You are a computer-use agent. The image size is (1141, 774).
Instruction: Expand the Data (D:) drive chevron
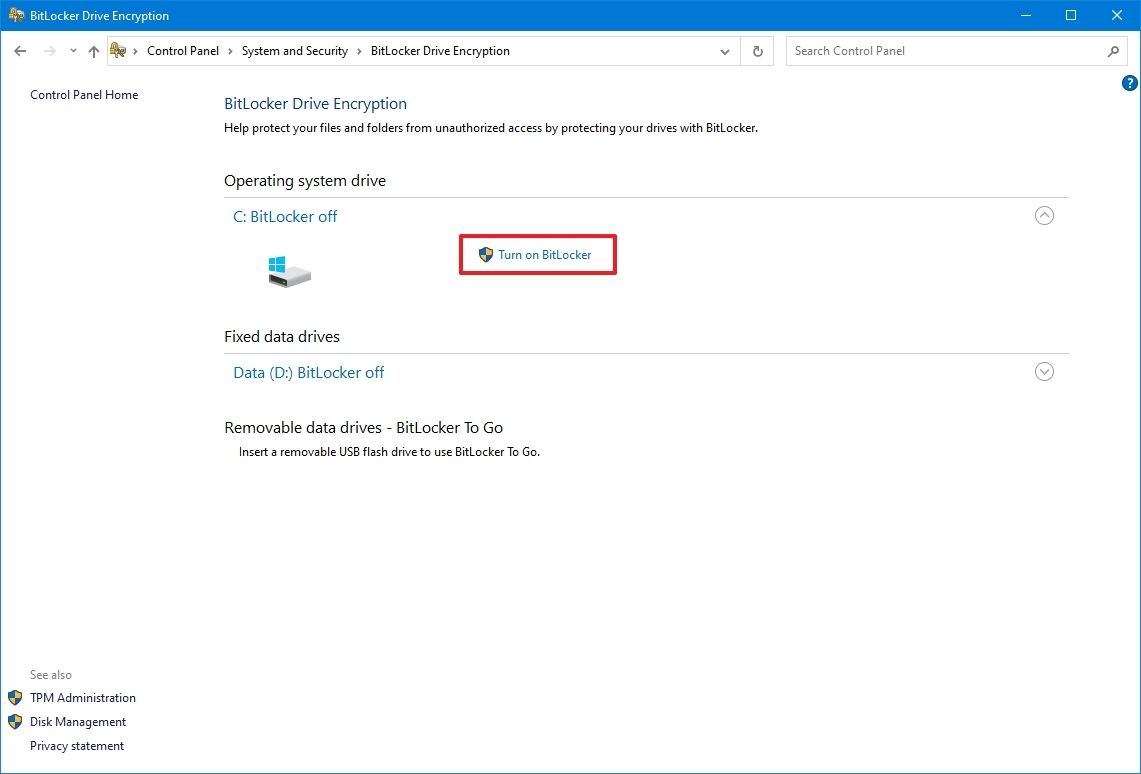click(x=1044, y=372)
